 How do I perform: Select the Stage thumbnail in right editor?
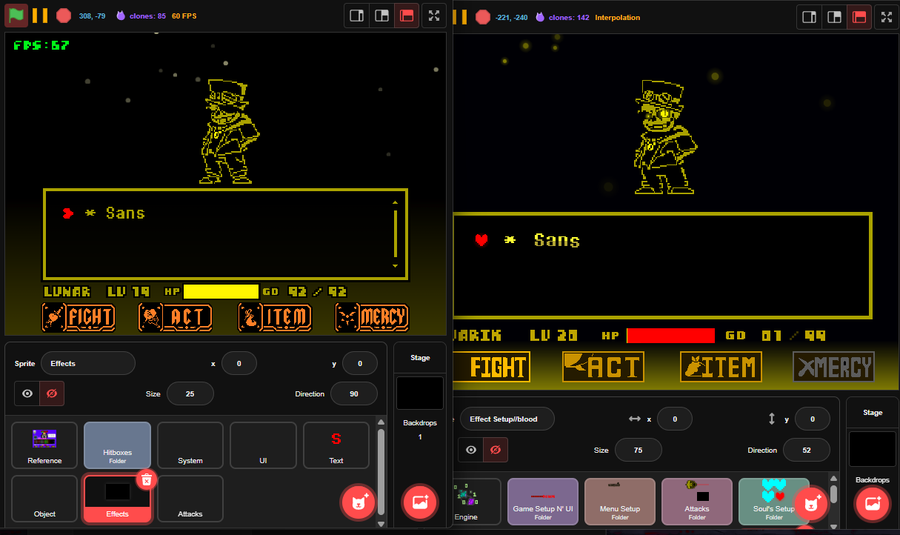click(x=872, y=449)
